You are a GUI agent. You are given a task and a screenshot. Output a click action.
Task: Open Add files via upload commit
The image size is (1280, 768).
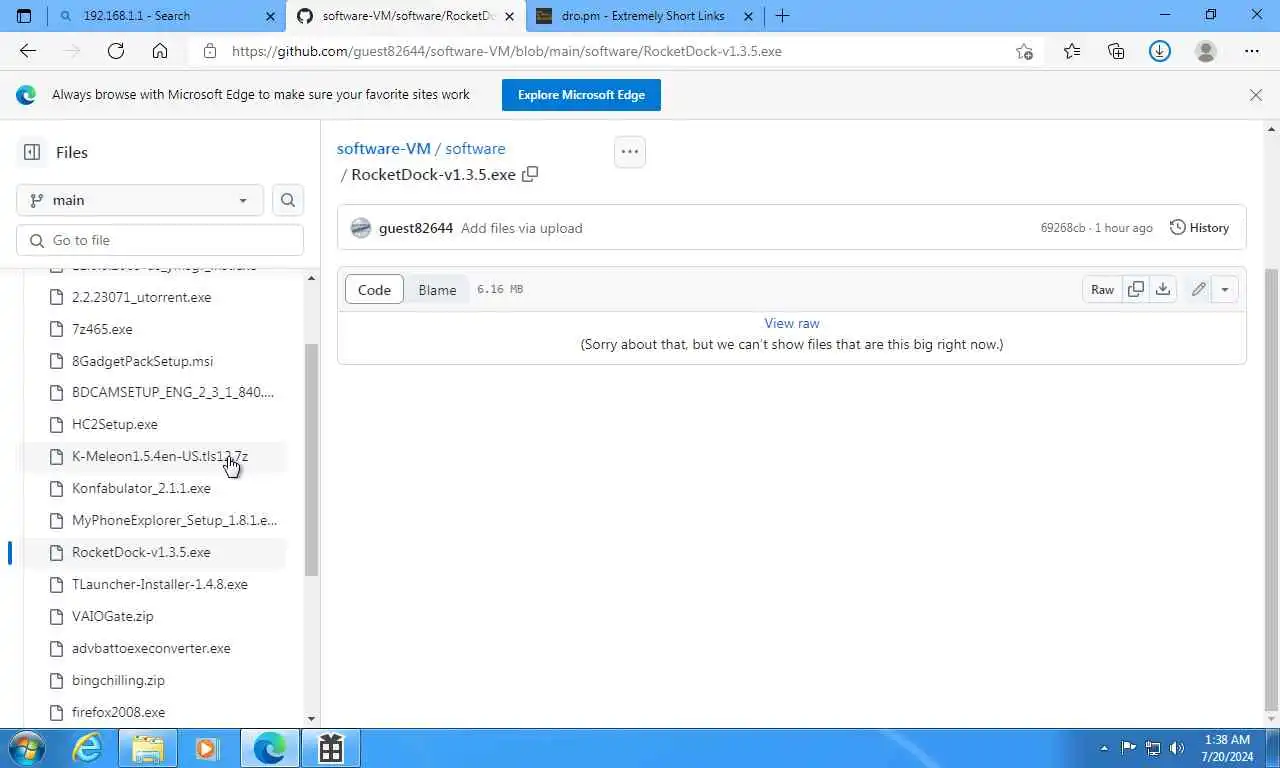pyautogui.click(x=521, y=228)
